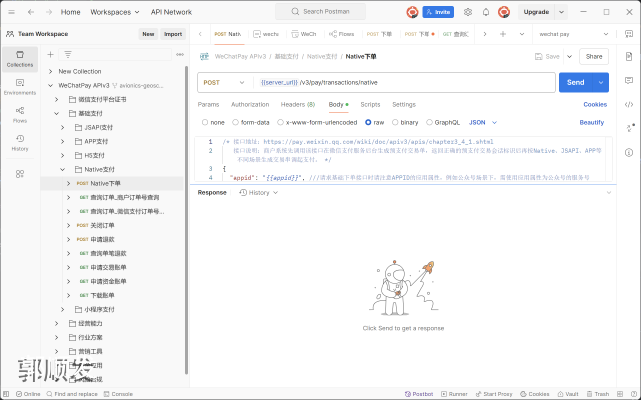
Task: Click the Cookies link
Action: click(595, 104)
